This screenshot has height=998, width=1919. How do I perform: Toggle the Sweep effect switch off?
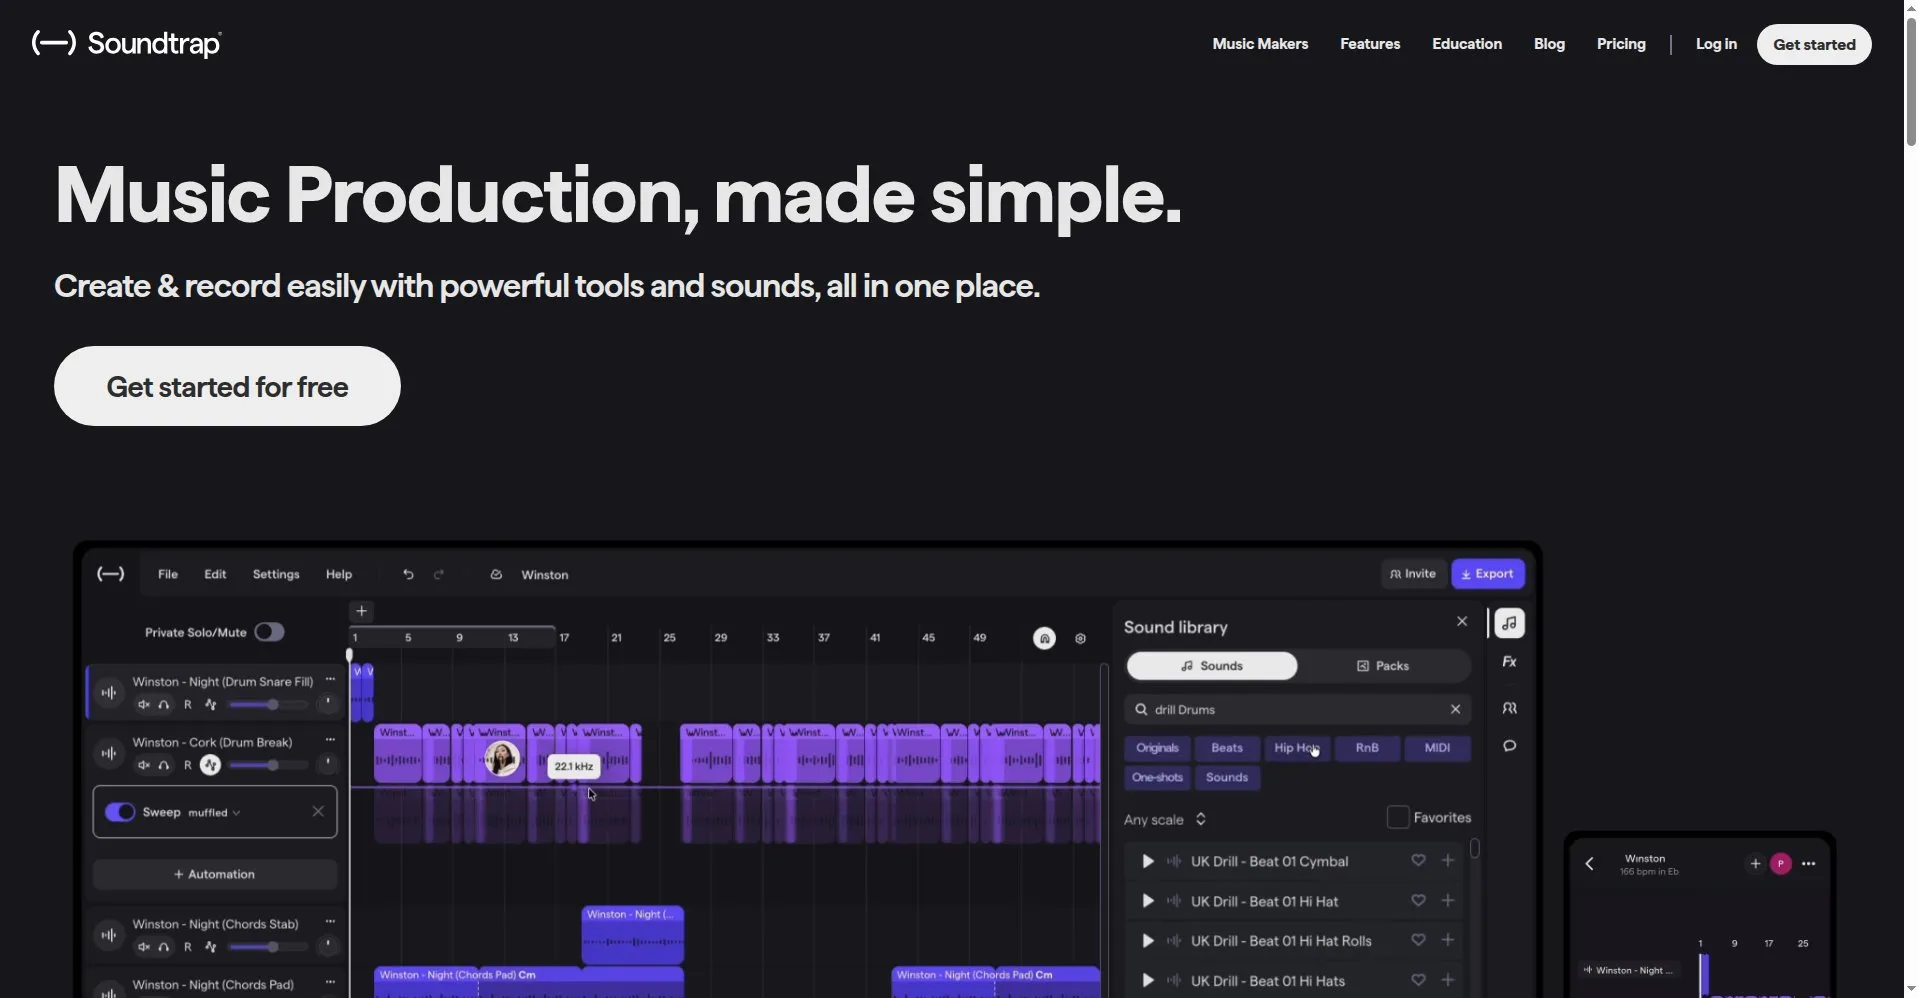120,812
